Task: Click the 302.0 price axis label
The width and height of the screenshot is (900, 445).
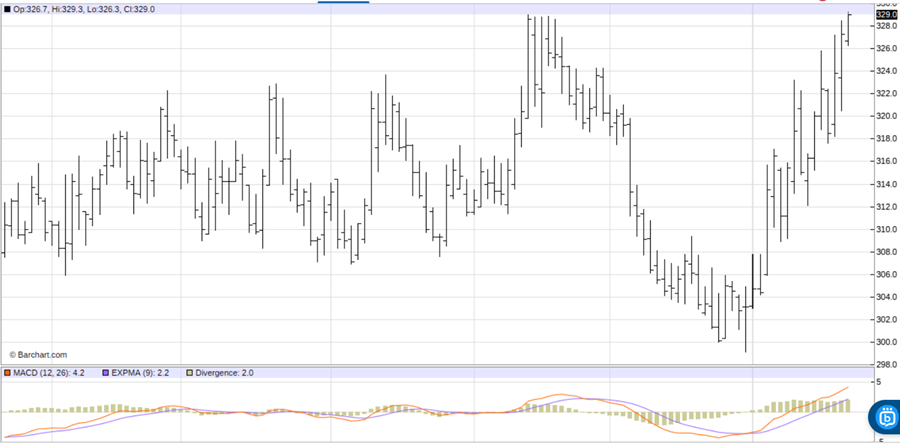Action: (886, 320)
